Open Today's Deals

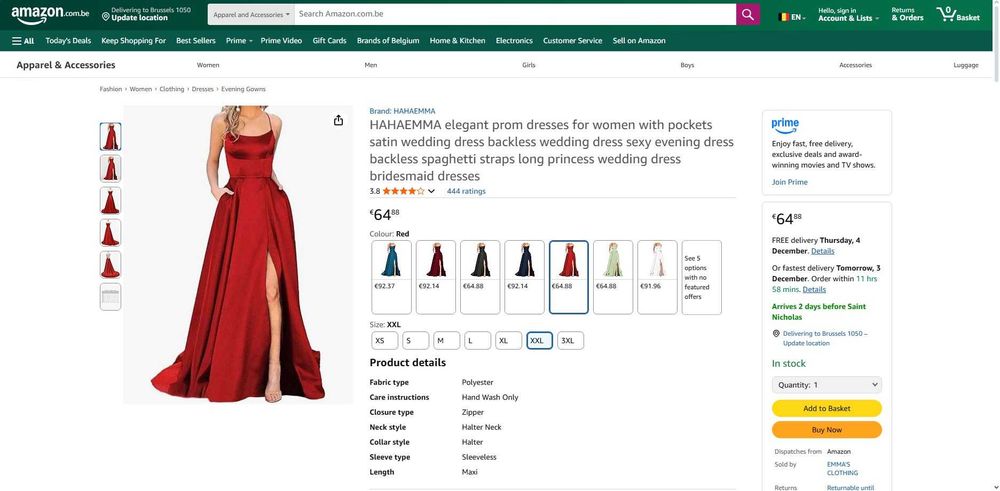pyautogui.click(x=68, y=41)
